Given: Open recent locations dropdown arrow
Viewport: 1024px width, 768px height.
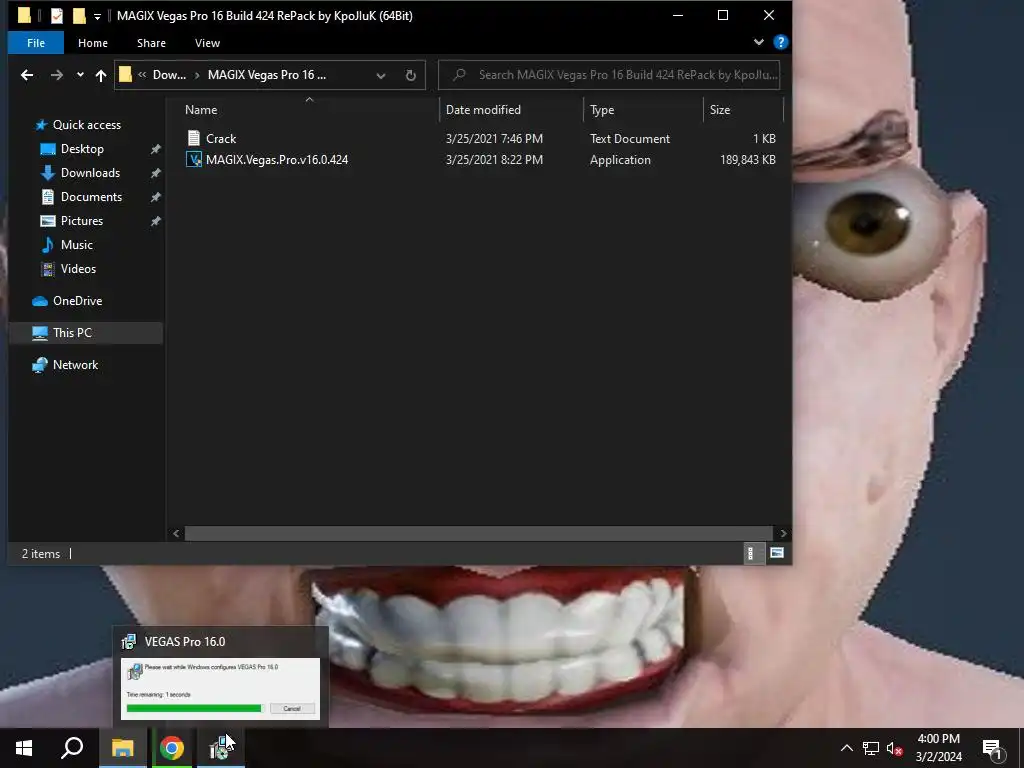Looking at the screenshot, I should click(x=80, y=75).
